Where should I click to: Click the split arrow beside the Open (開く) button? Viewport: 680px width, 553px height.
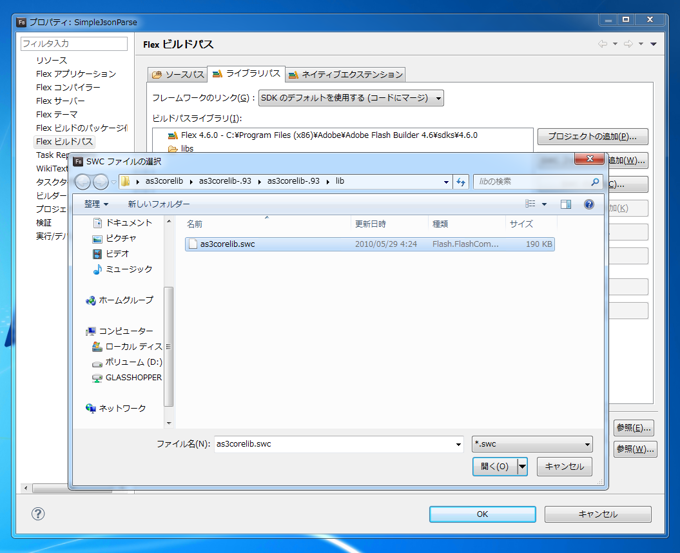point(523,467)
